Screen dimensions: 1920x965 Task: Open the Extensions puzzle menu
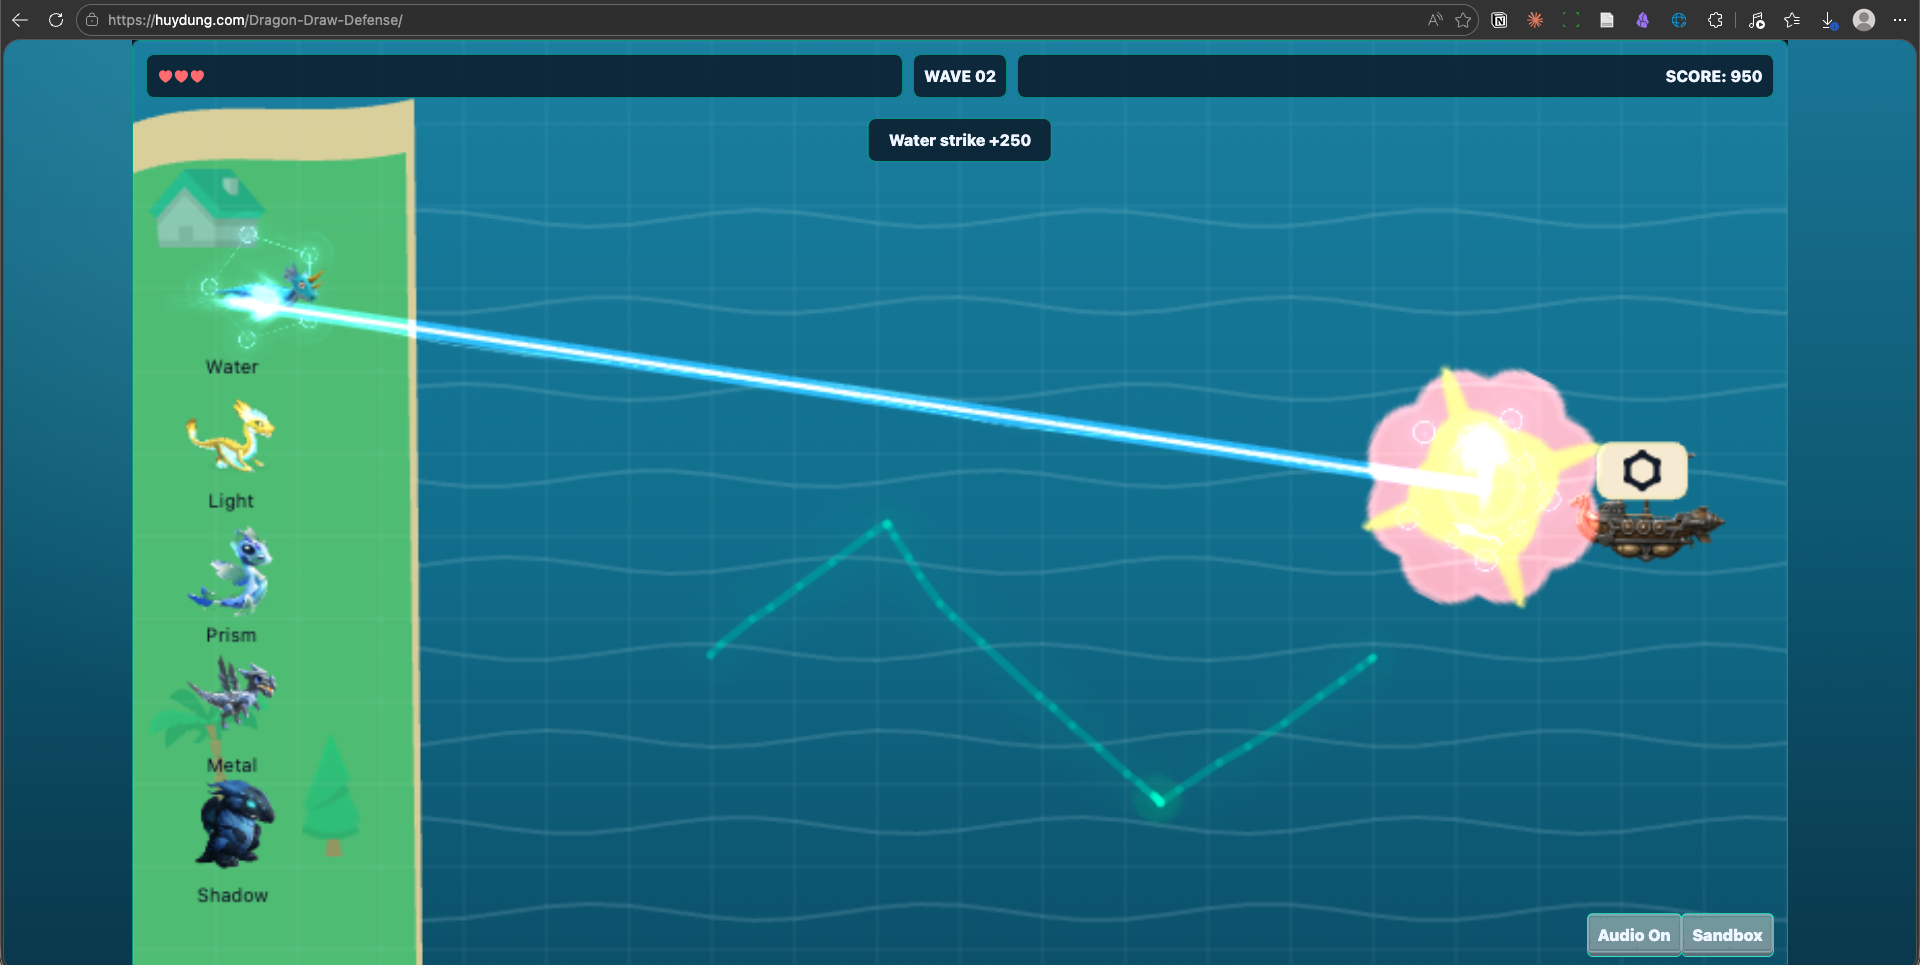[1715, 20]
